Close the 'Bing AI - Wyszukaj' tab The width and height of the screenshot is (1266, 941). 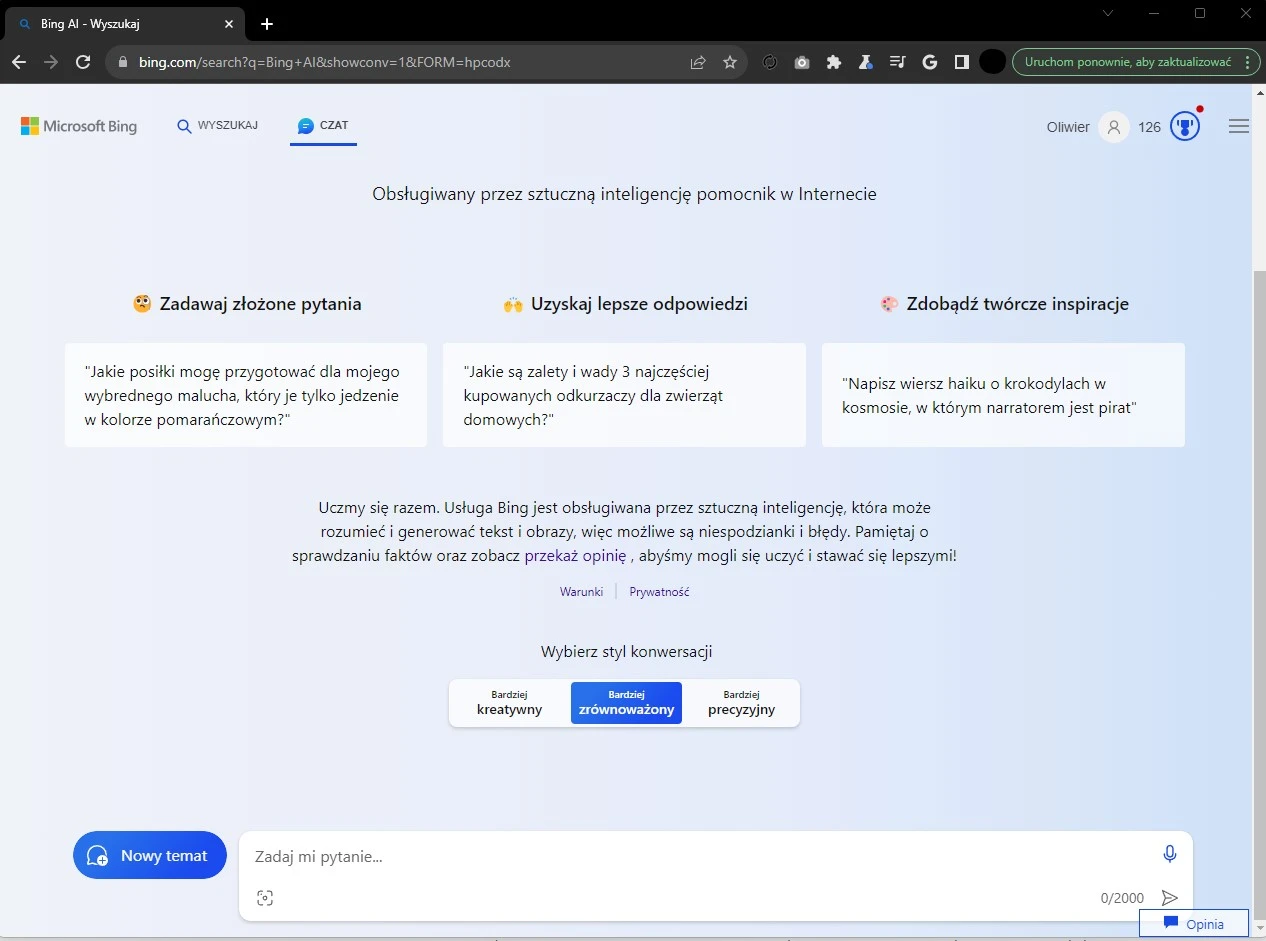click(230, 24)
